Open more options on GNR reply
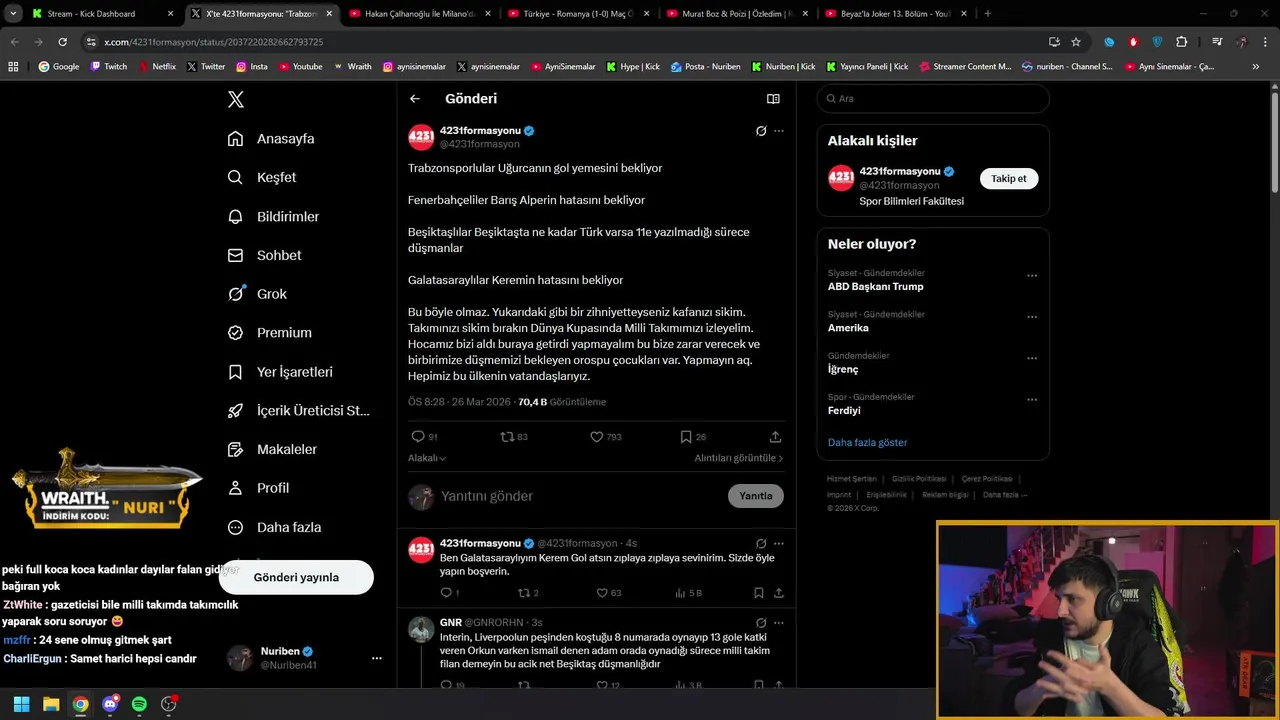Screen dimensions: 1280x720 click(x=779, y=622)
